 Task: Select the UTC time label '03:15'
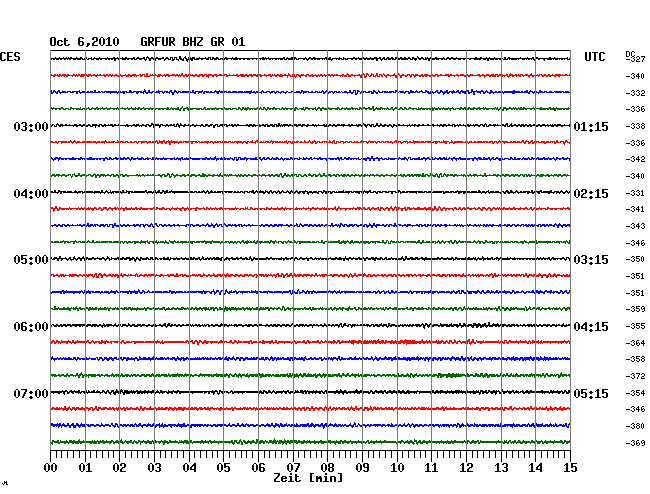tap(591, 260)
